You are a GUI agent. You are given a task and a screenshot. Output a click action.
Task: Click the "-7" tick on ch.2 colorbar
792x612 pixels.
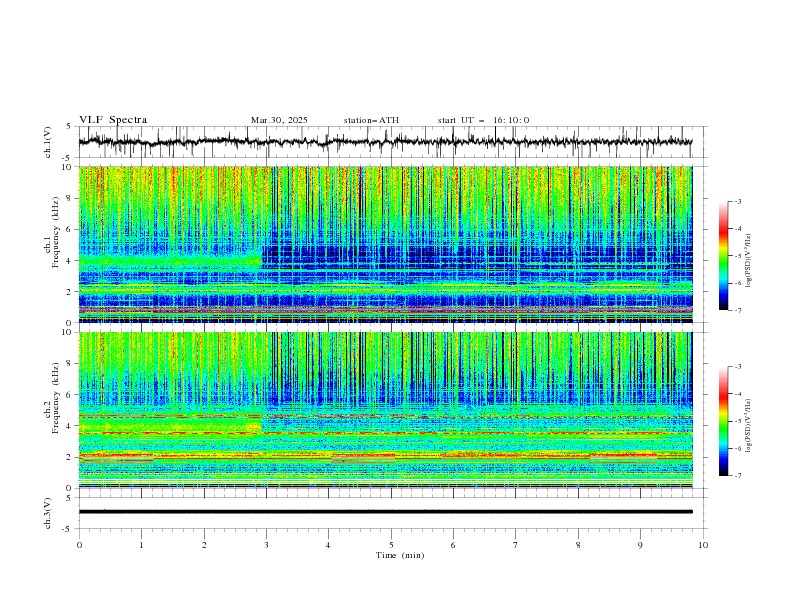click(738, 476)
